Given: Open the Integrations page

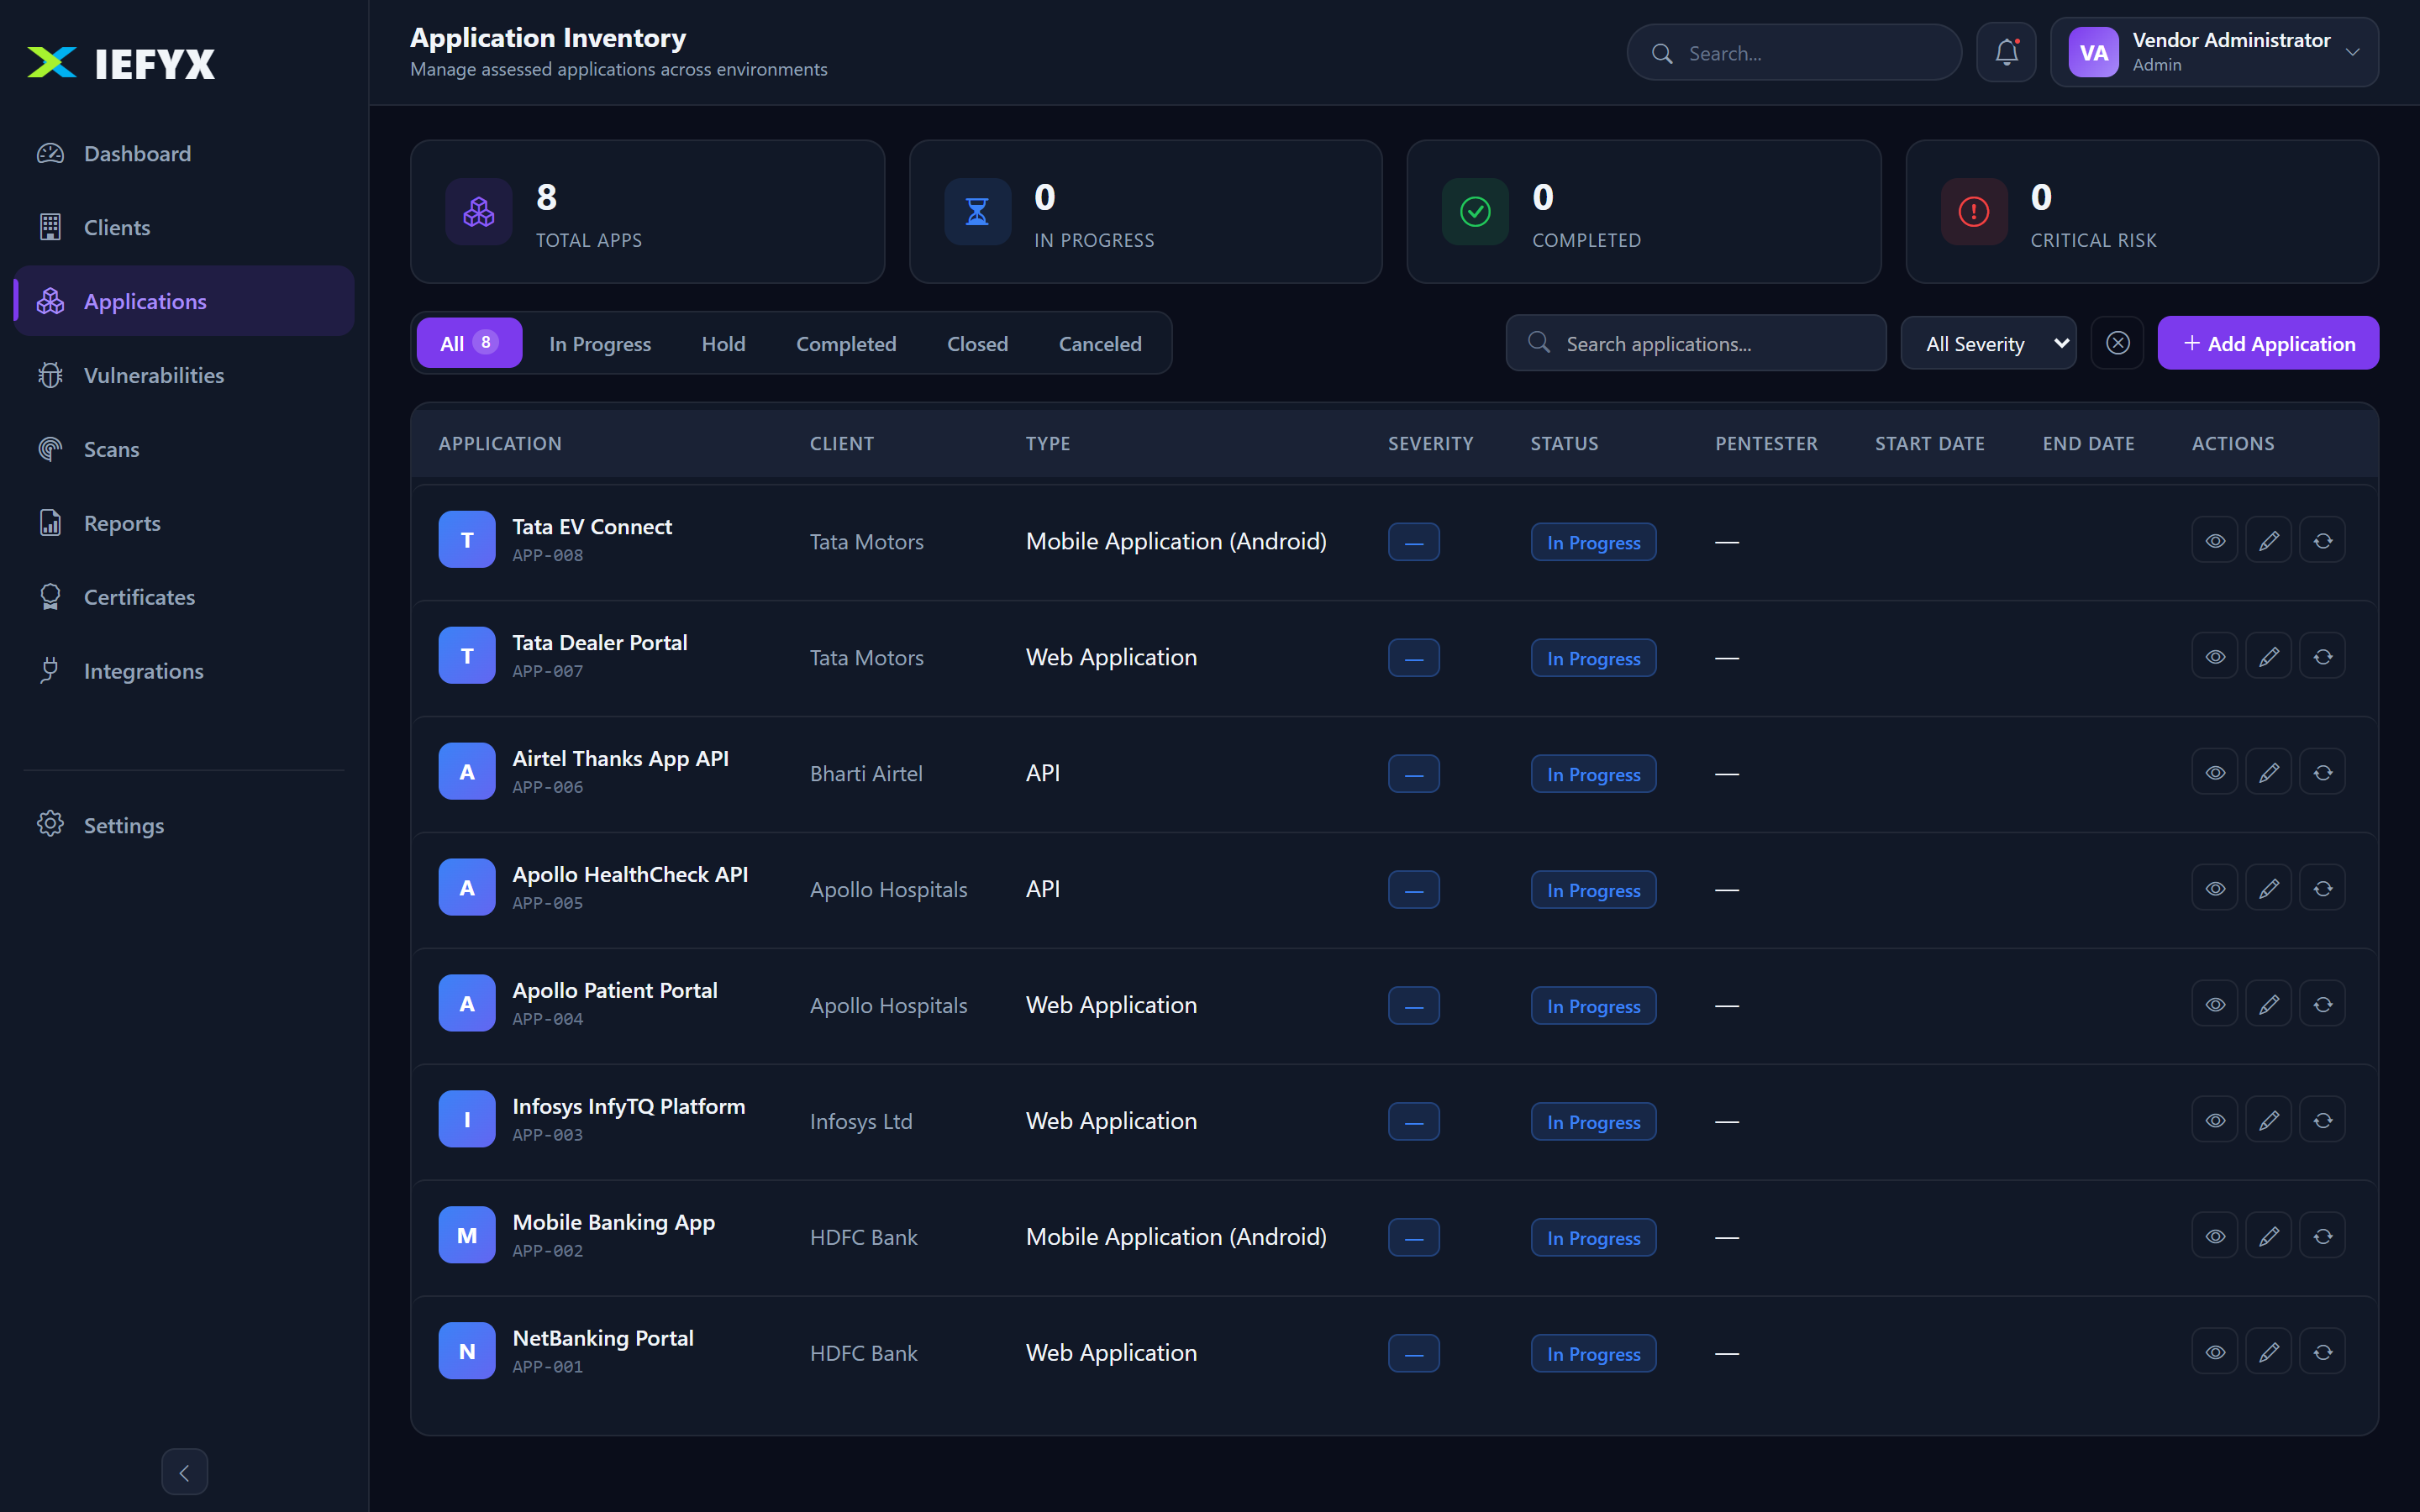Looking at the screenshot, I should (x=184, y=671).
